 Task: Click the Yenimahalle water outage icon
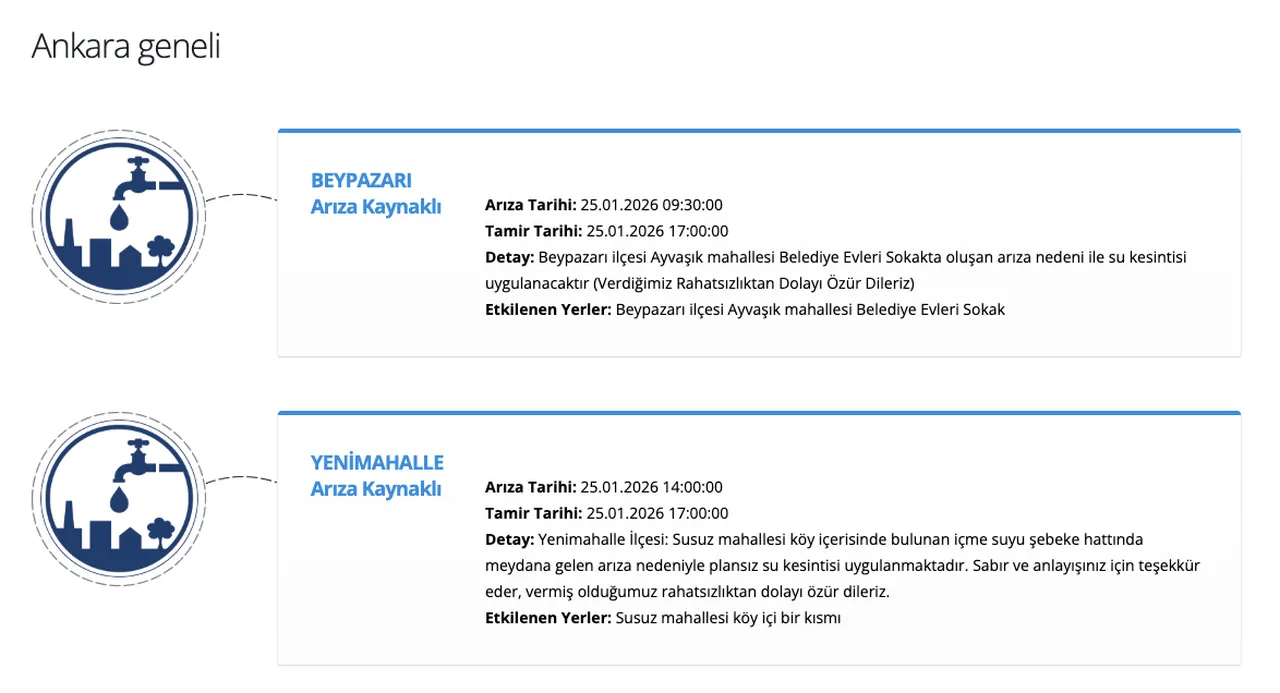[x=118, y=497]
